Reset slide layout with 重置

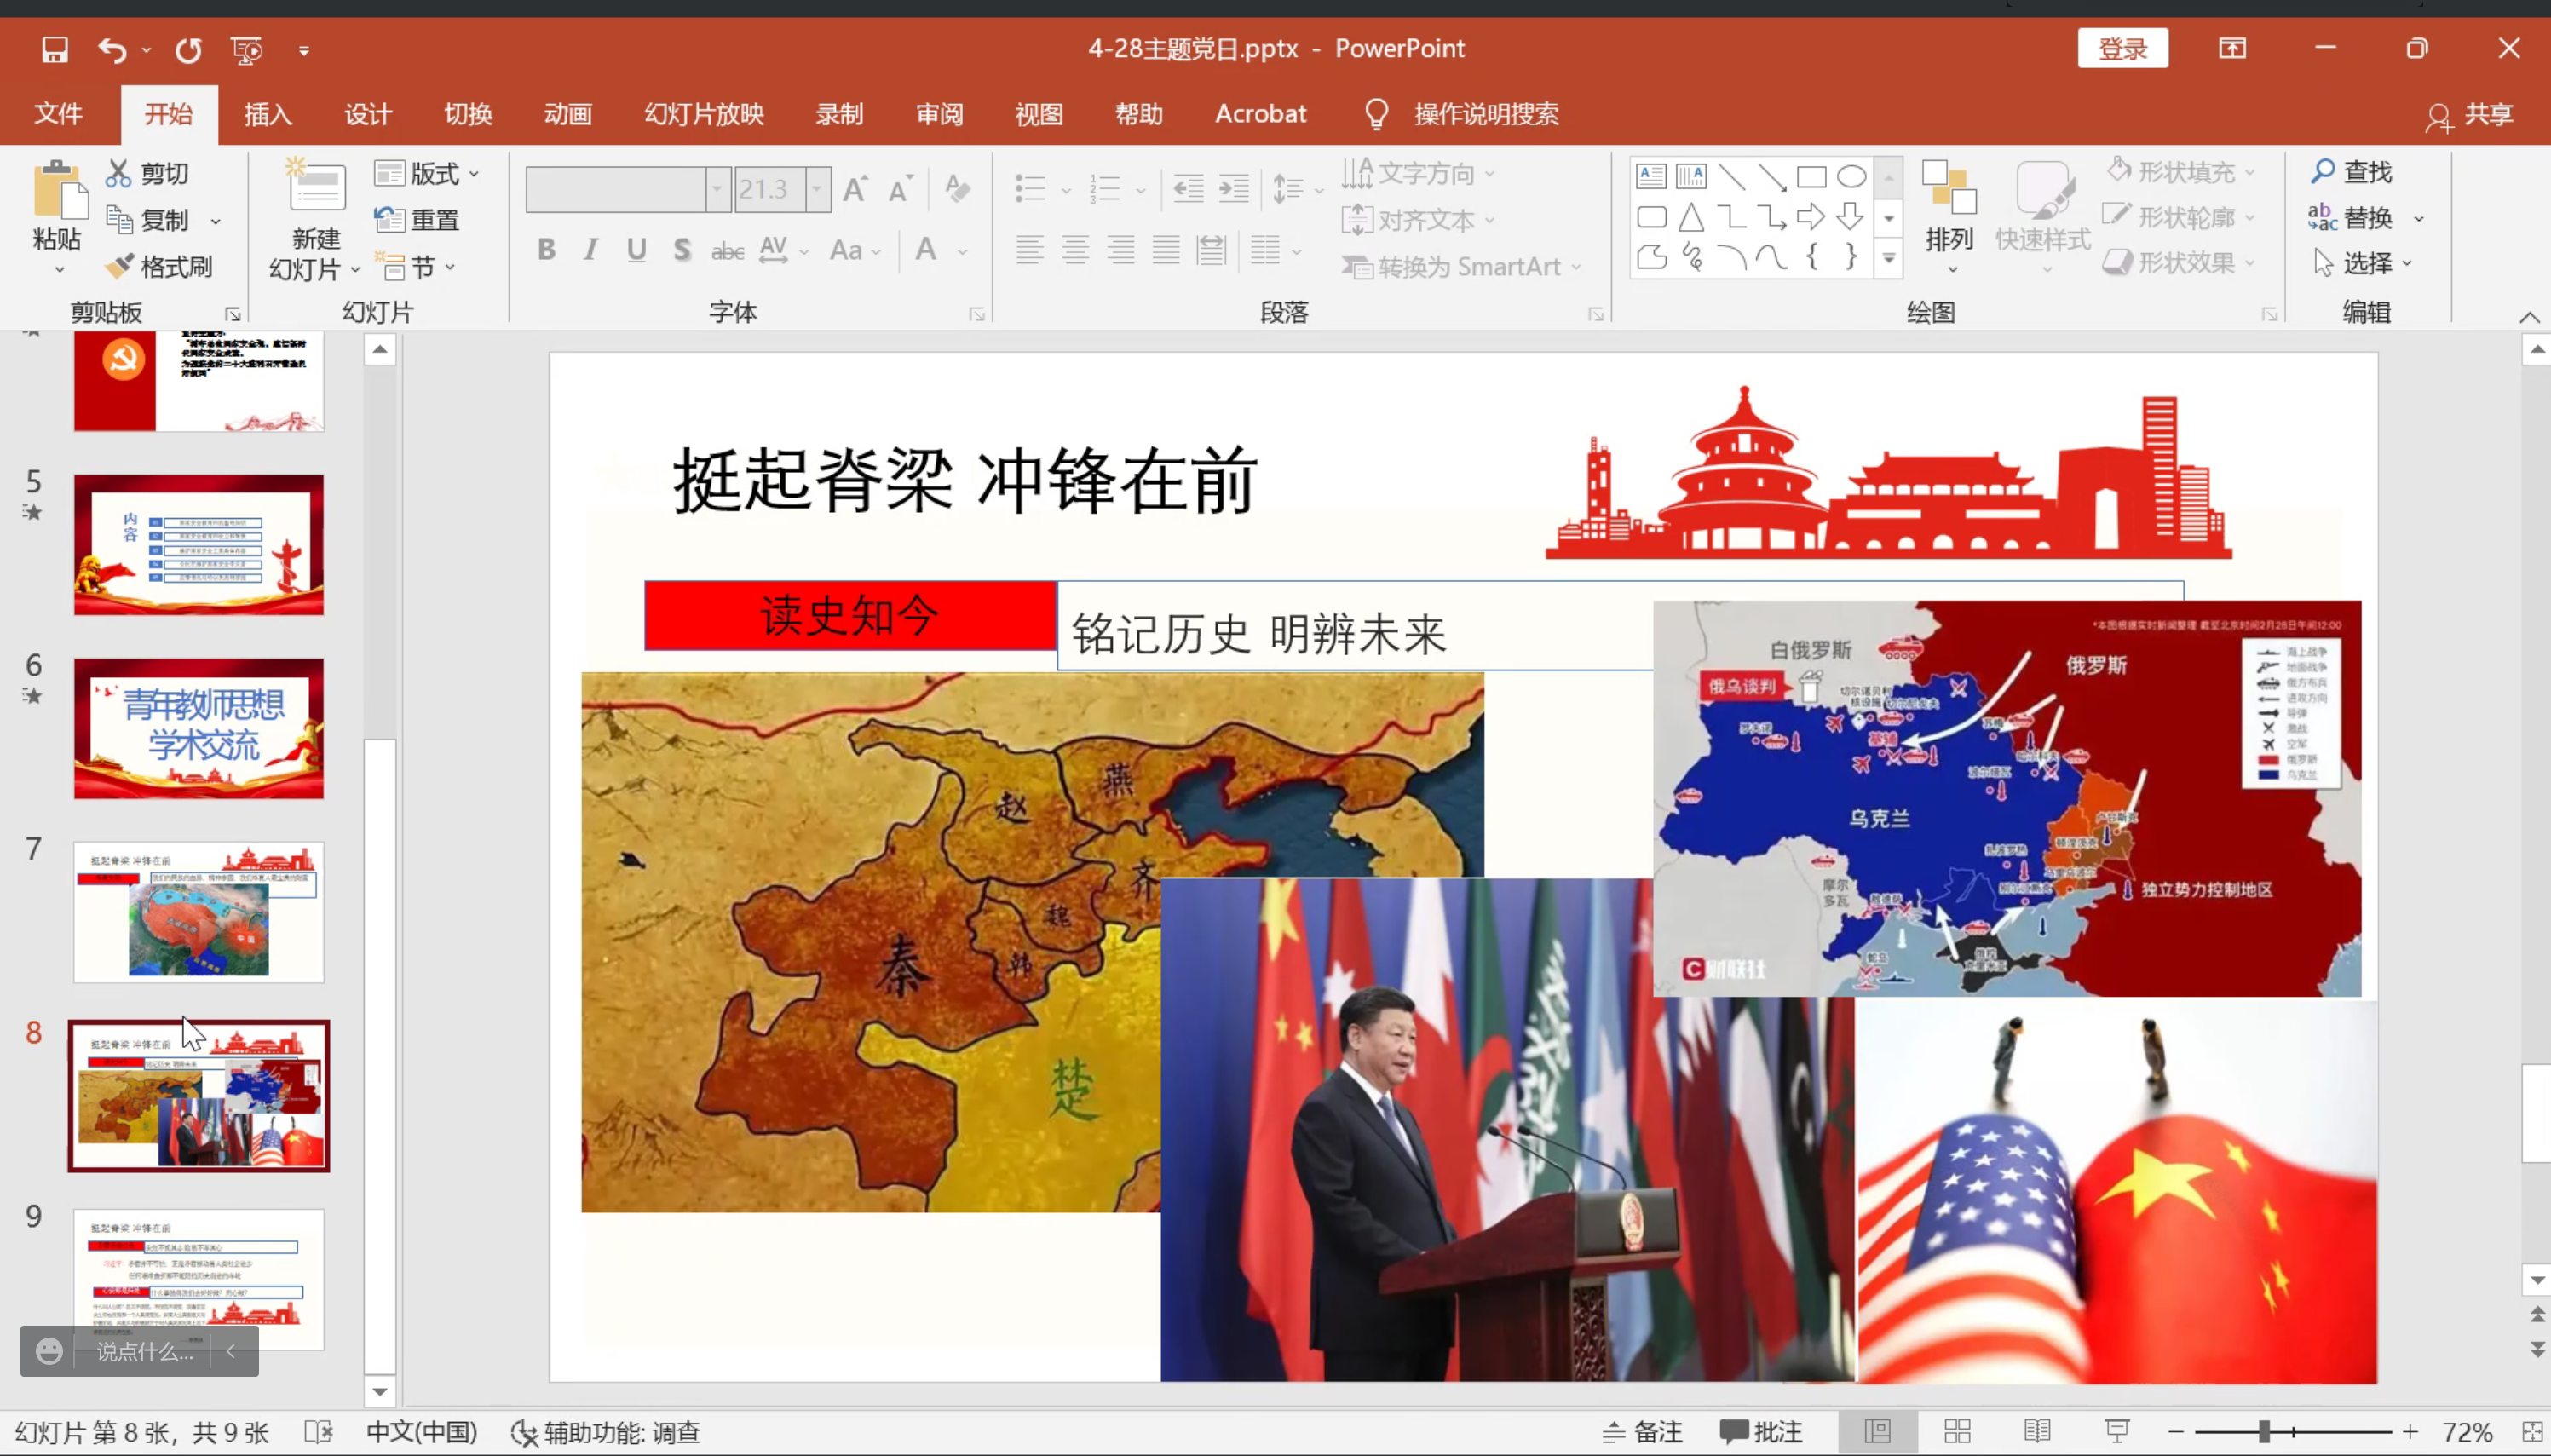[417, 219]
